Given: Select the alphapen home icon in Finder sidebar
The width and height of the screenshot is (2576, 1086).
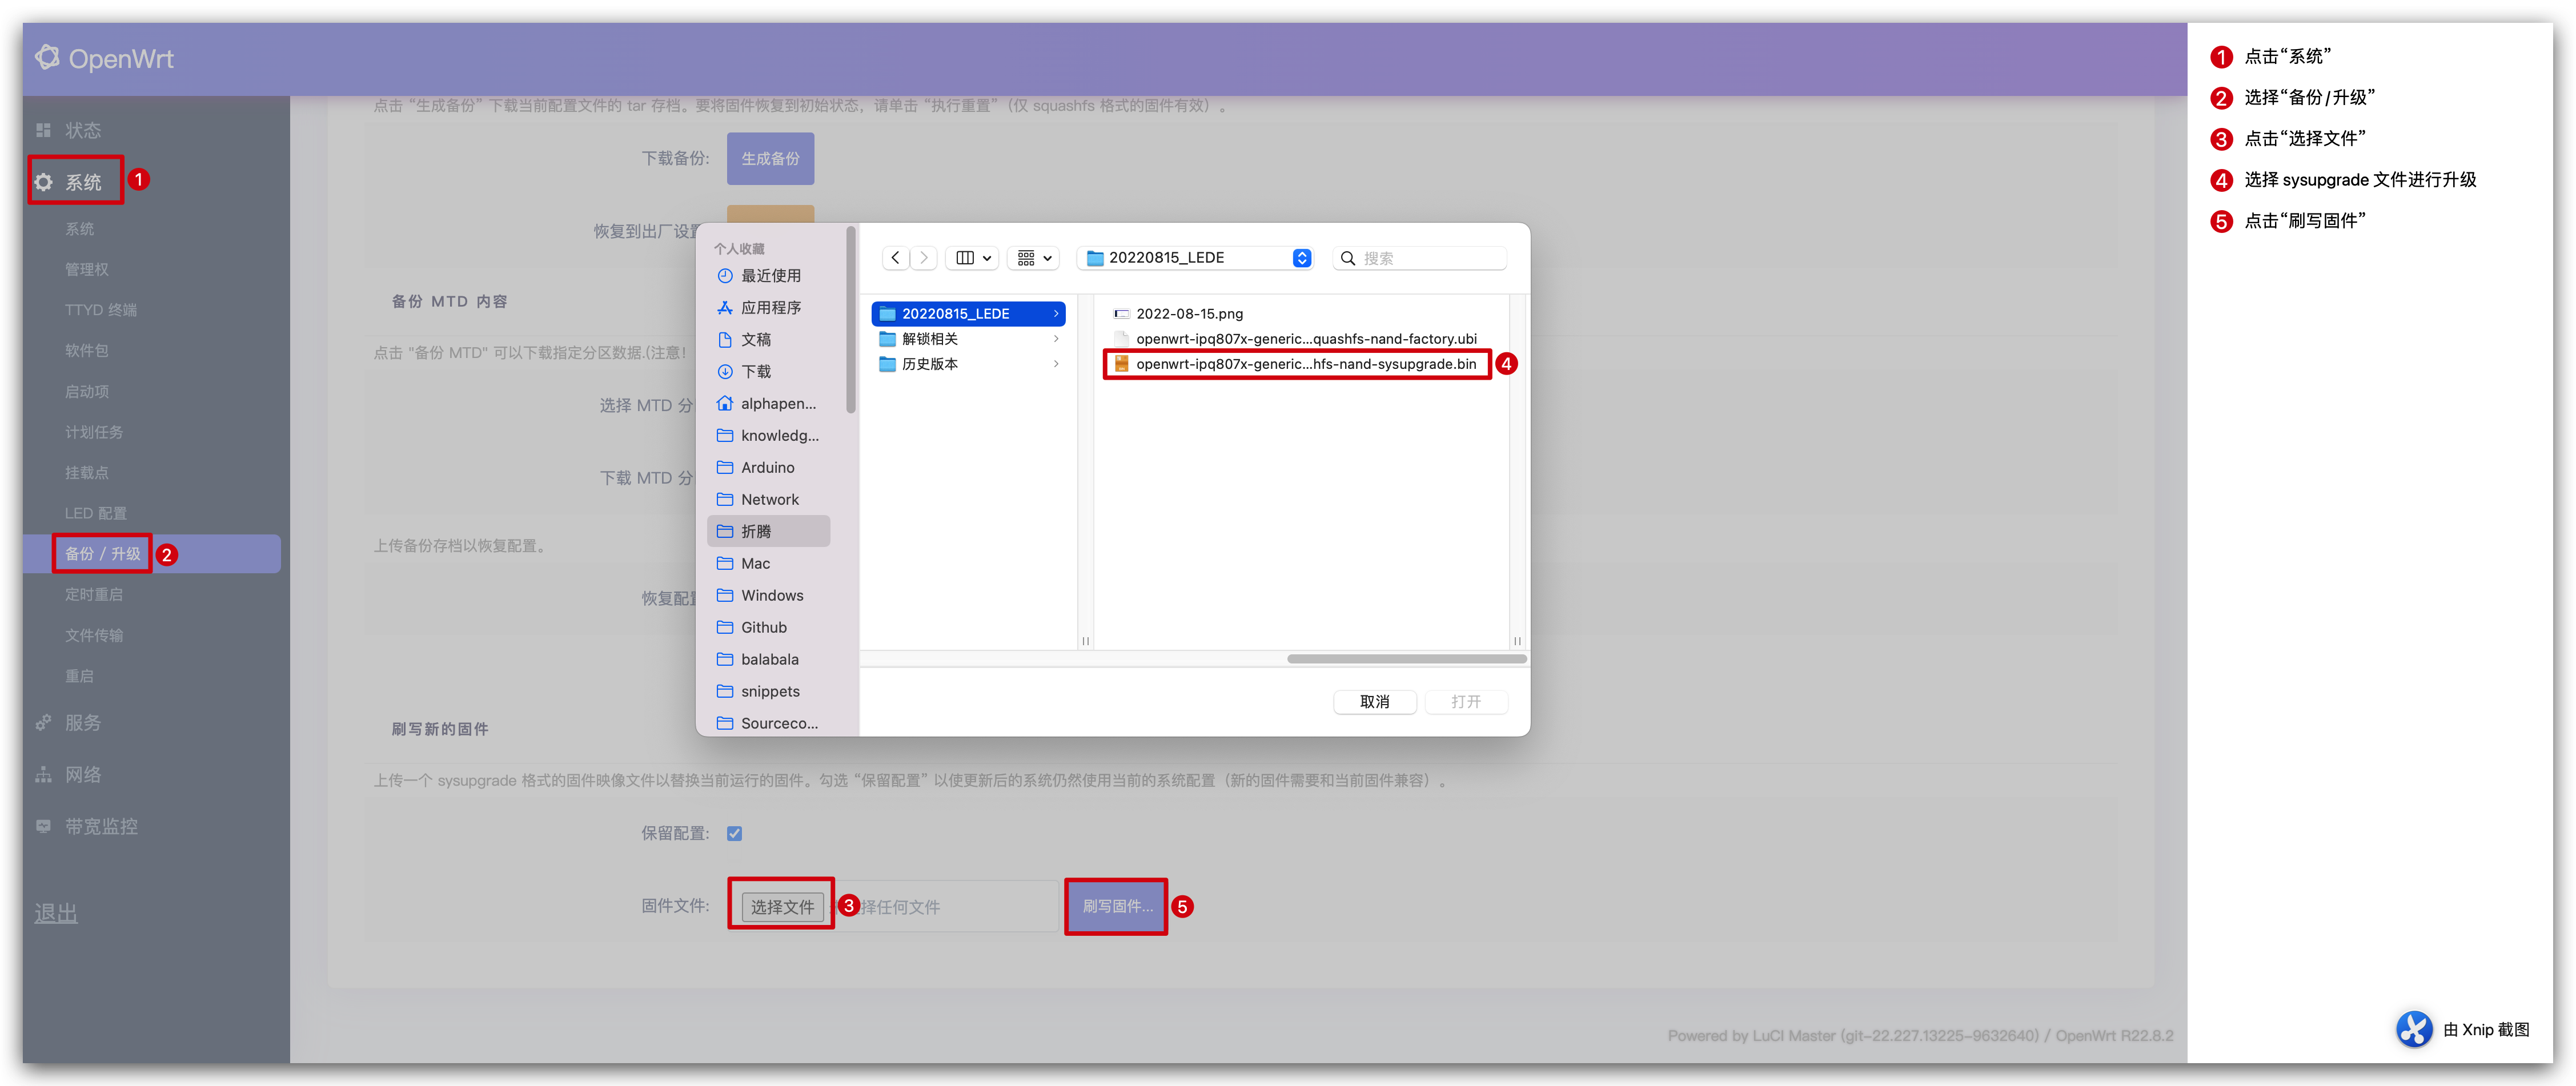Looking at the screenshot, I should point(725,404).
